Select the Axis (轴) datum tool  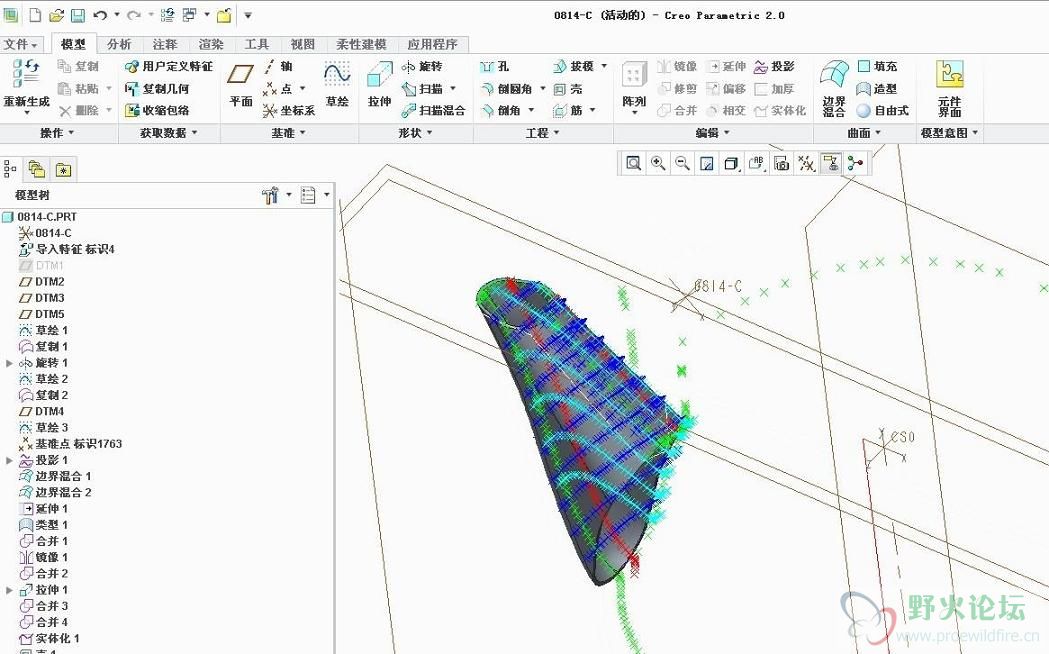click(x=278, y=66)
